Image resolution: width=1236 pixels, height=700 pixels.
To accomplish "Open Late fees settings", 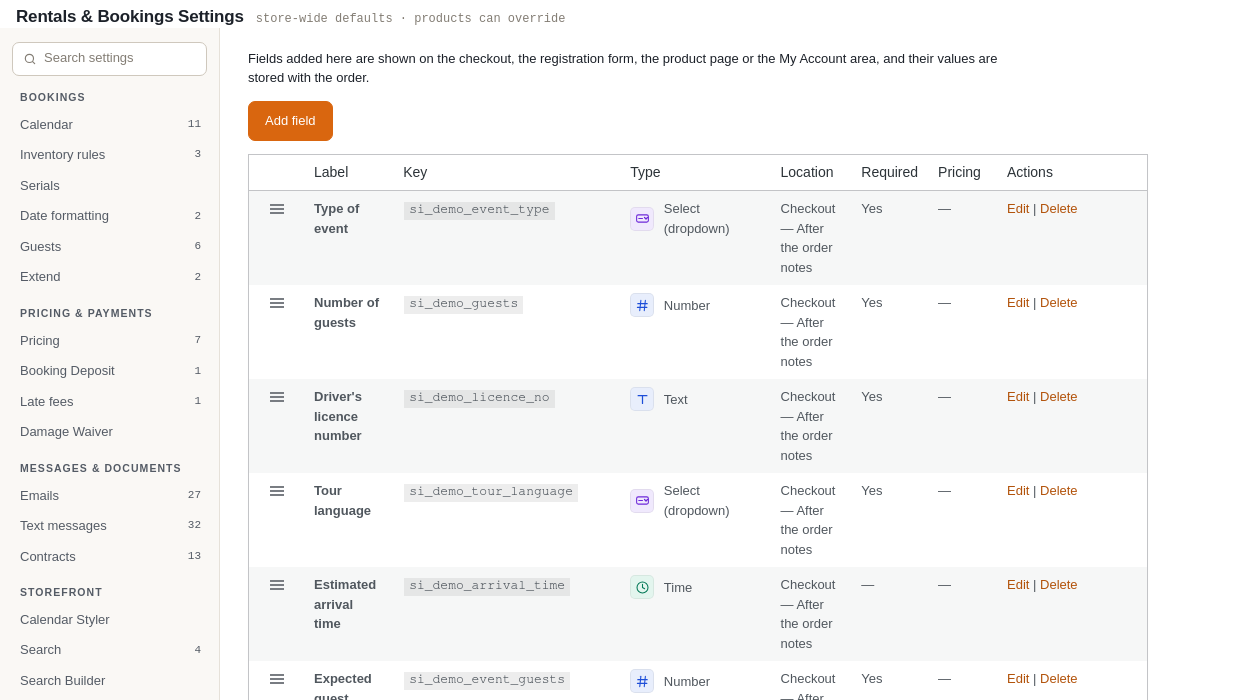I will pos(110,402).
